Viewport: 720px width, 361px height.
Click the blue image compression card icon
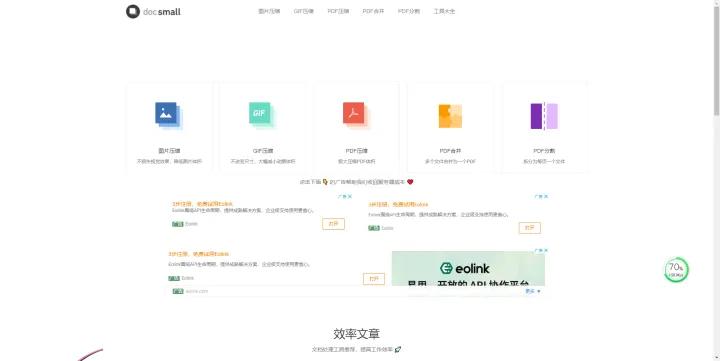pyautogui.click(x=169, y=115)
